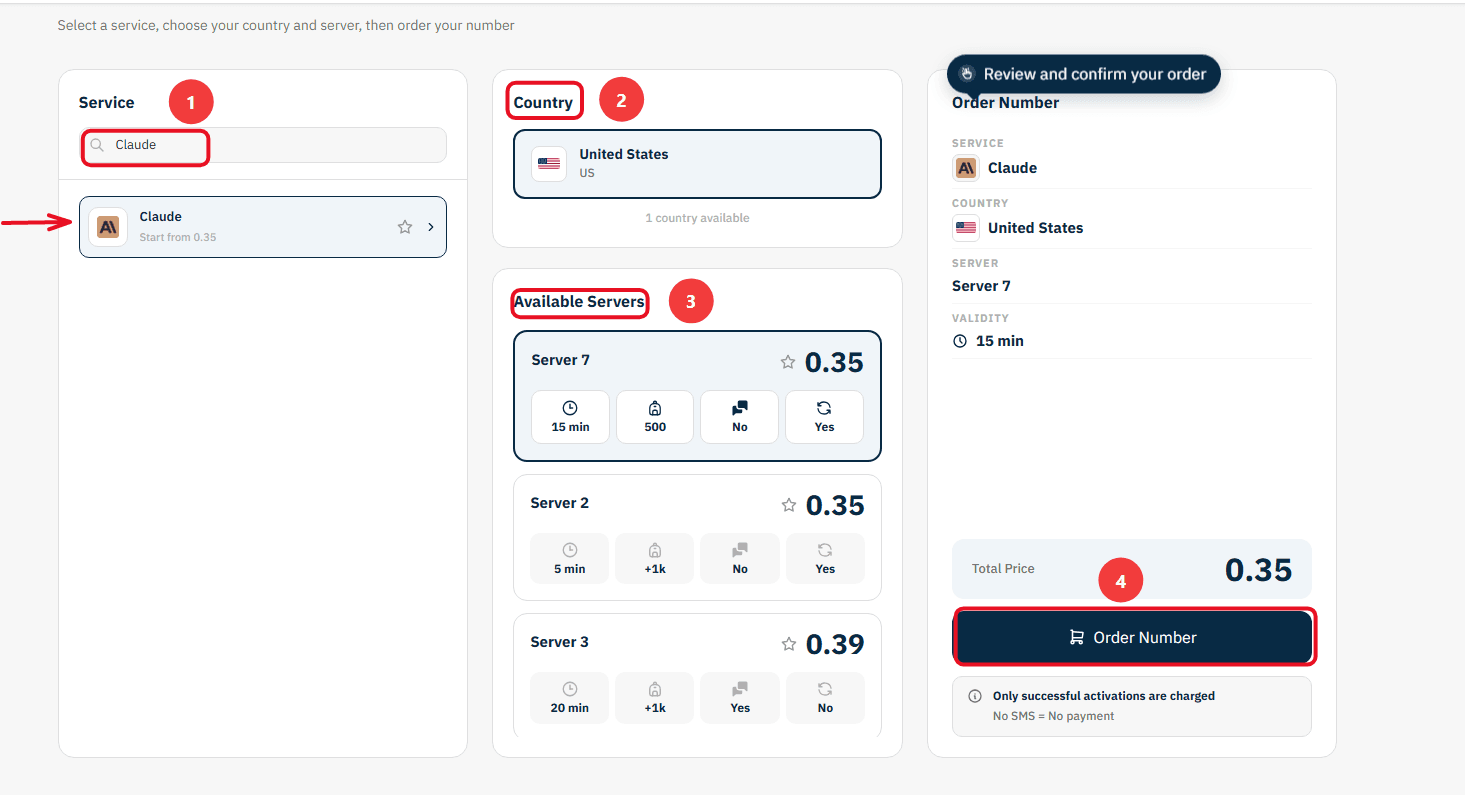The height and width of the screenshot is (795, 1465).
Task: Click the US flag in the Country card
Action: click(549, 163)
